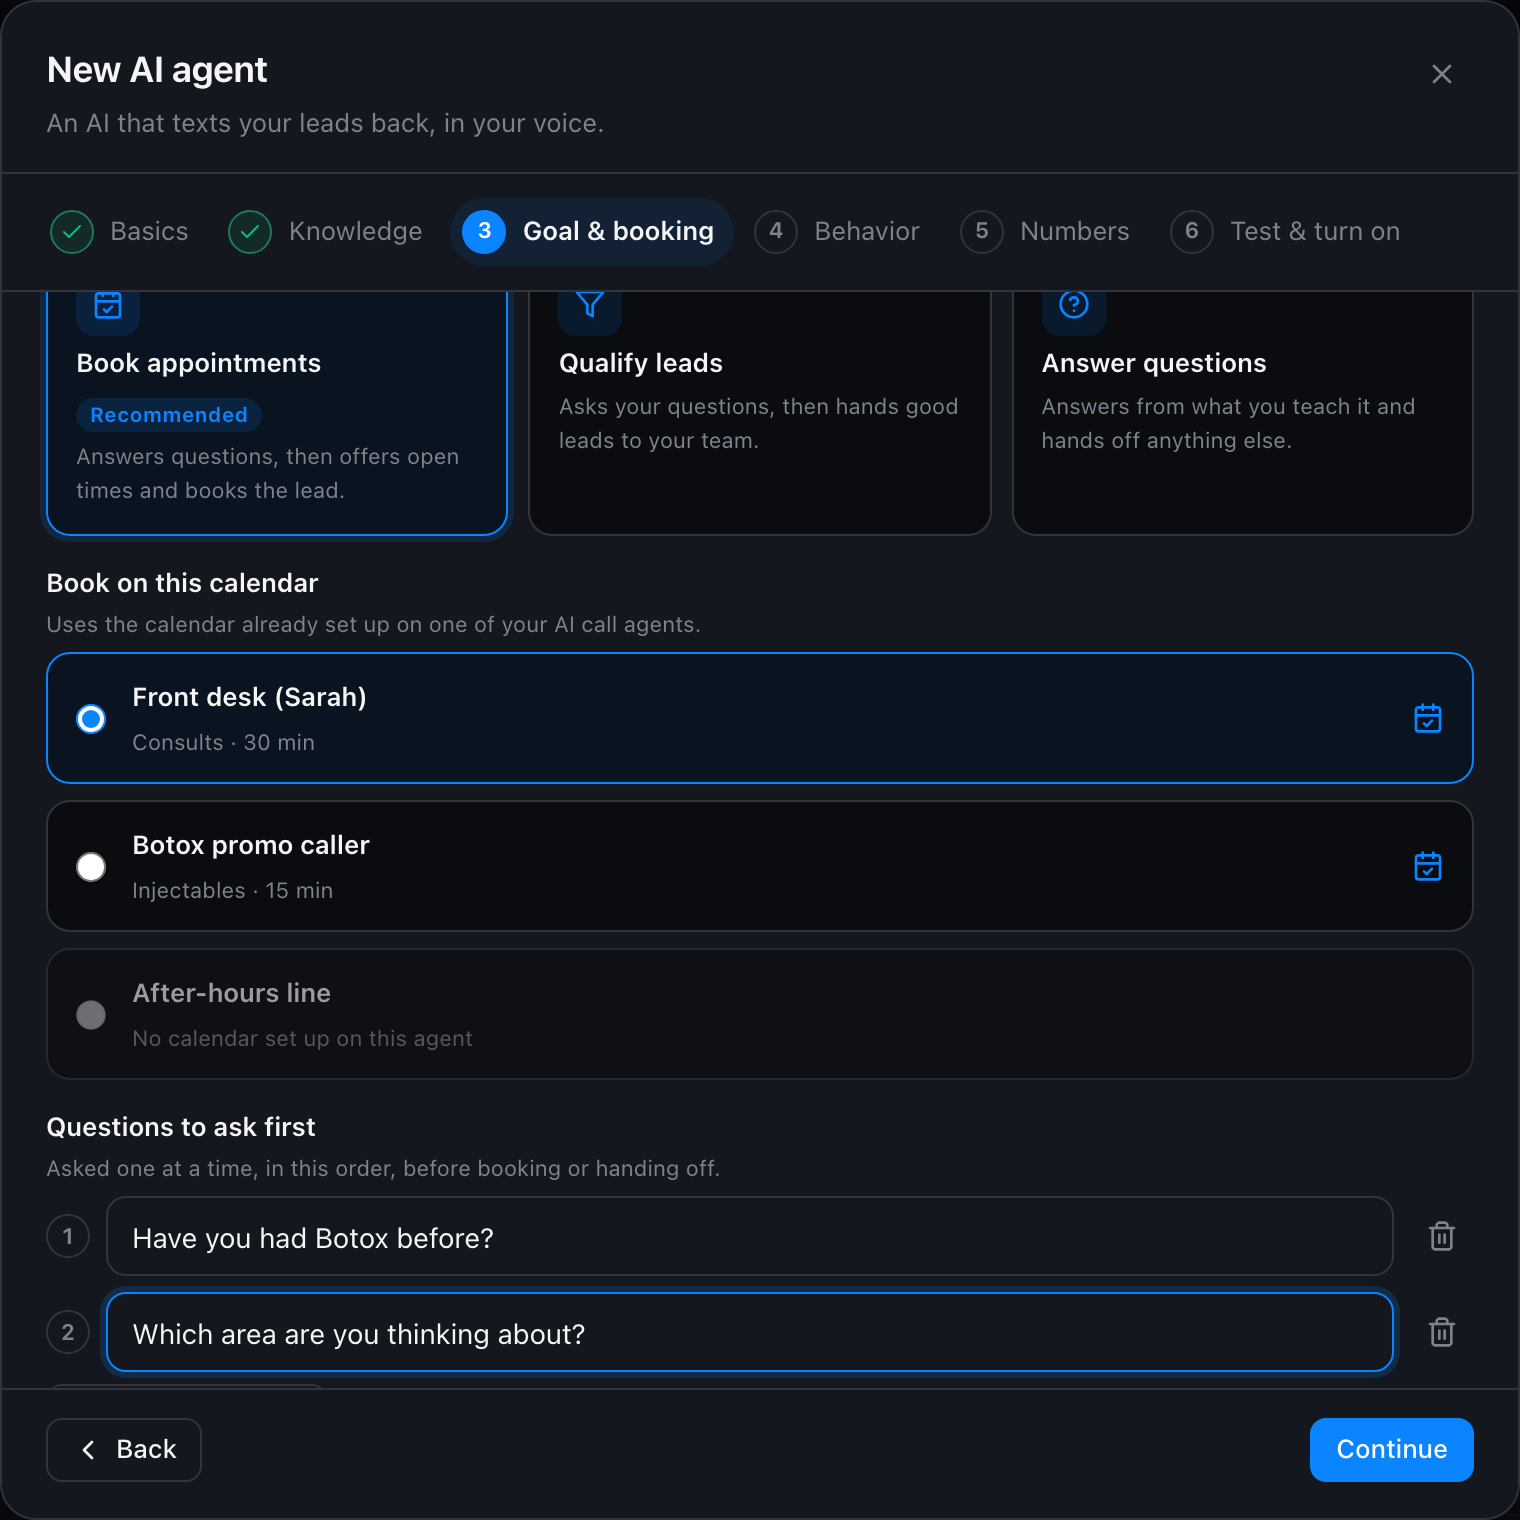1520x1520 pixels.
Task: Click the Qualify leads funnel icon
Action: [x=590, y=305]
